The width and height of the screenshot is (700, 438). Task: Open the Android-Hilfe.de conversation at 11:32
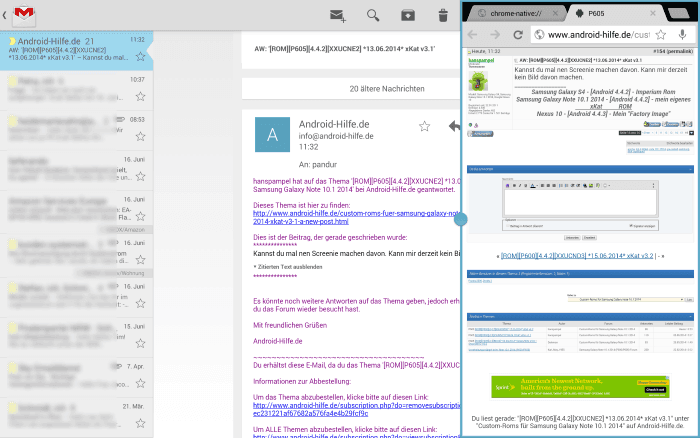(x=76, y=50)
